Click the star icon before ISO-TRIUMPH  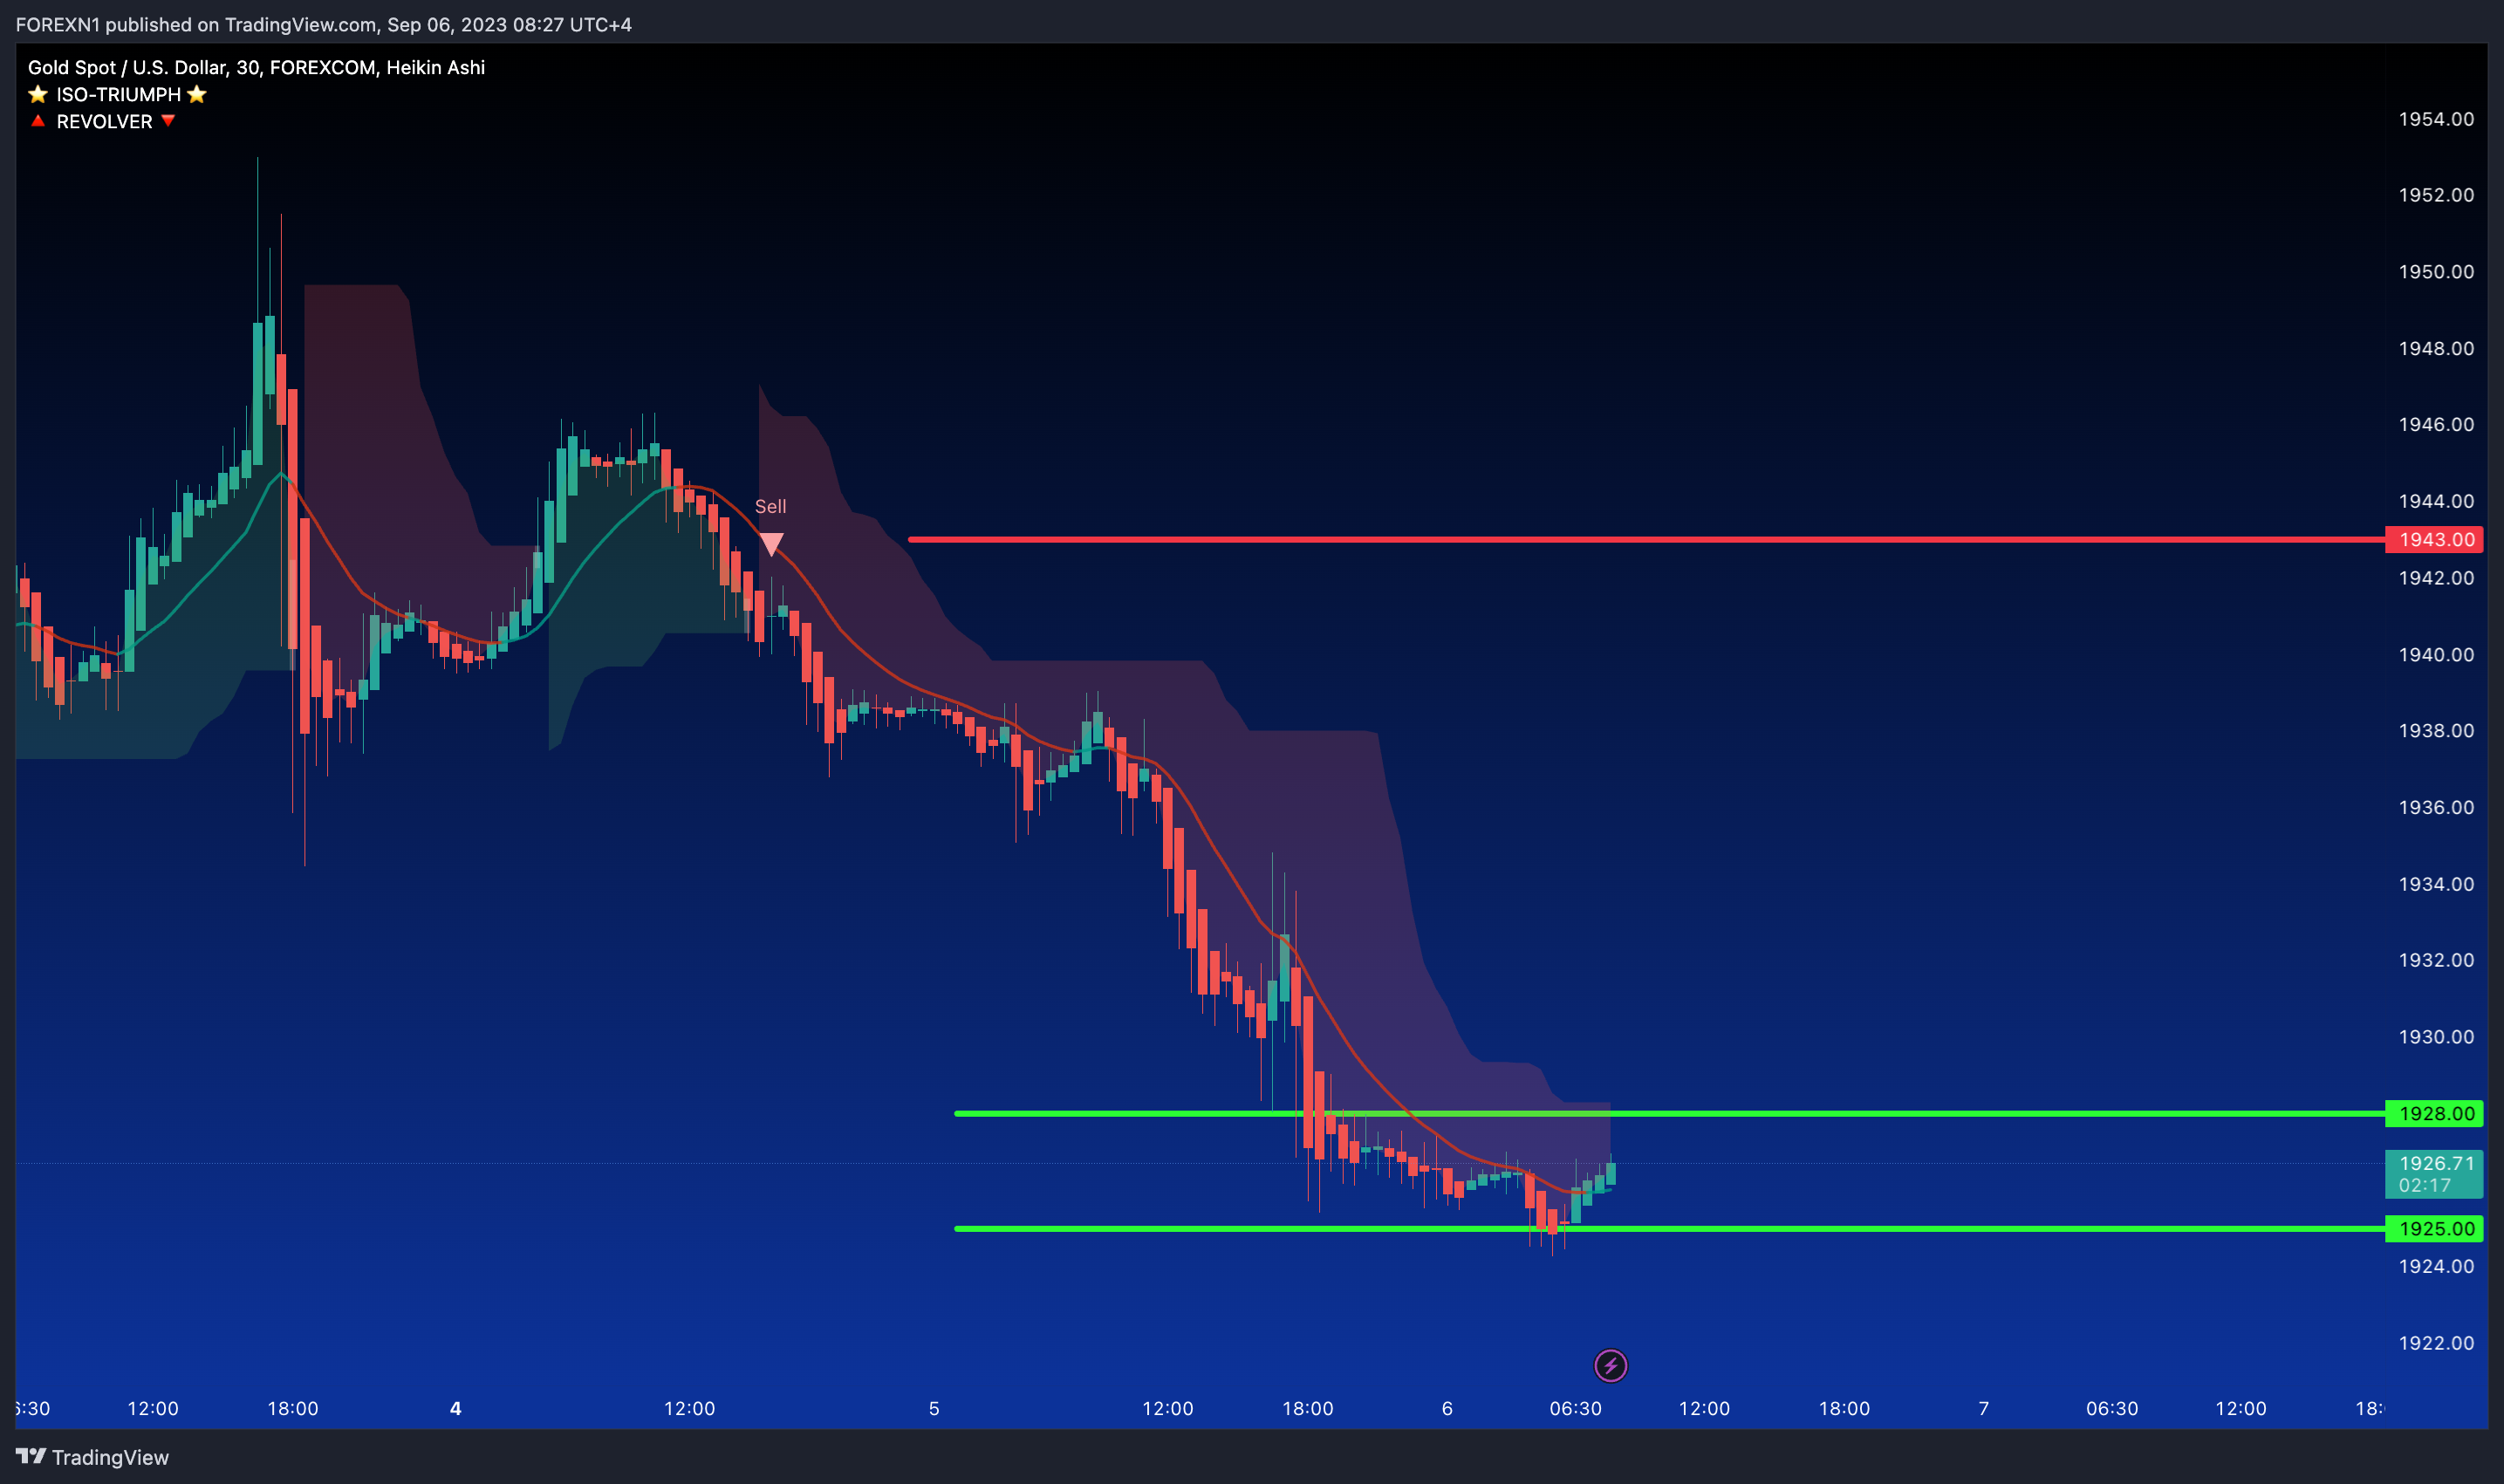[38, 94]
